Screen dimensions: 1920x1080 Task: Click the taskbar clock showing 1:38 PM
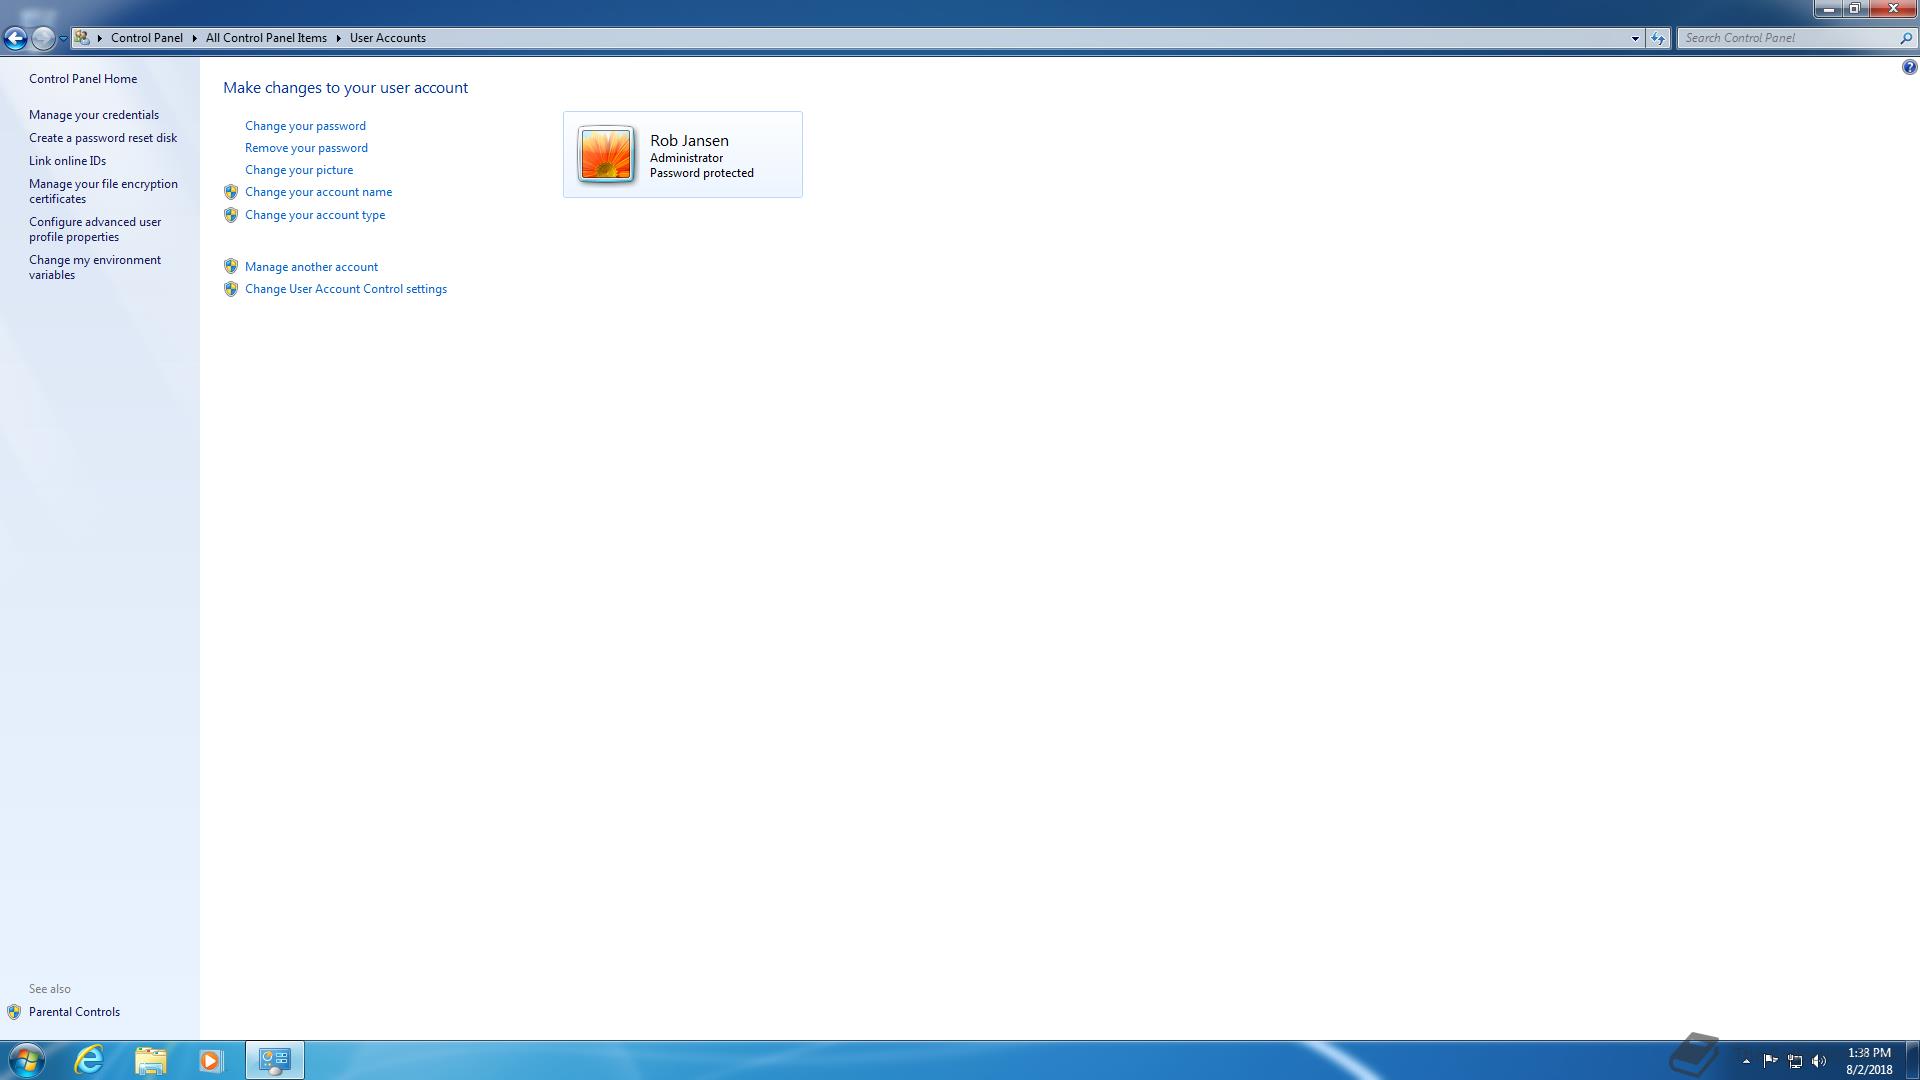point(1869,1061)
